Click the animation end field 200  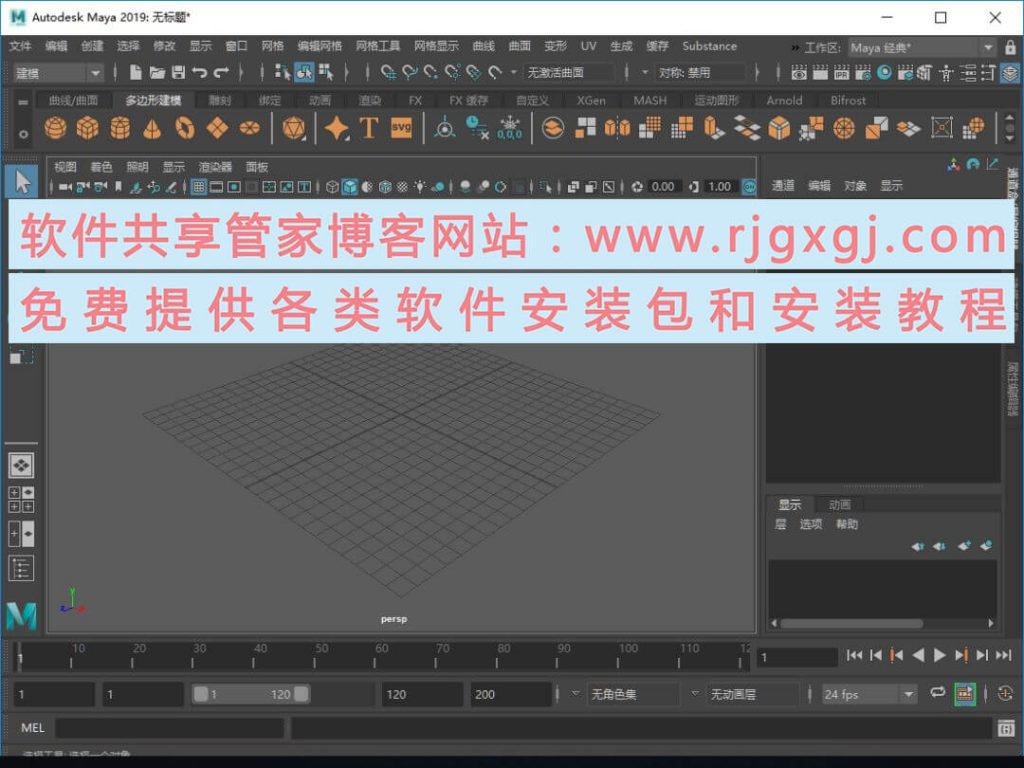click(x=511, y=694)
